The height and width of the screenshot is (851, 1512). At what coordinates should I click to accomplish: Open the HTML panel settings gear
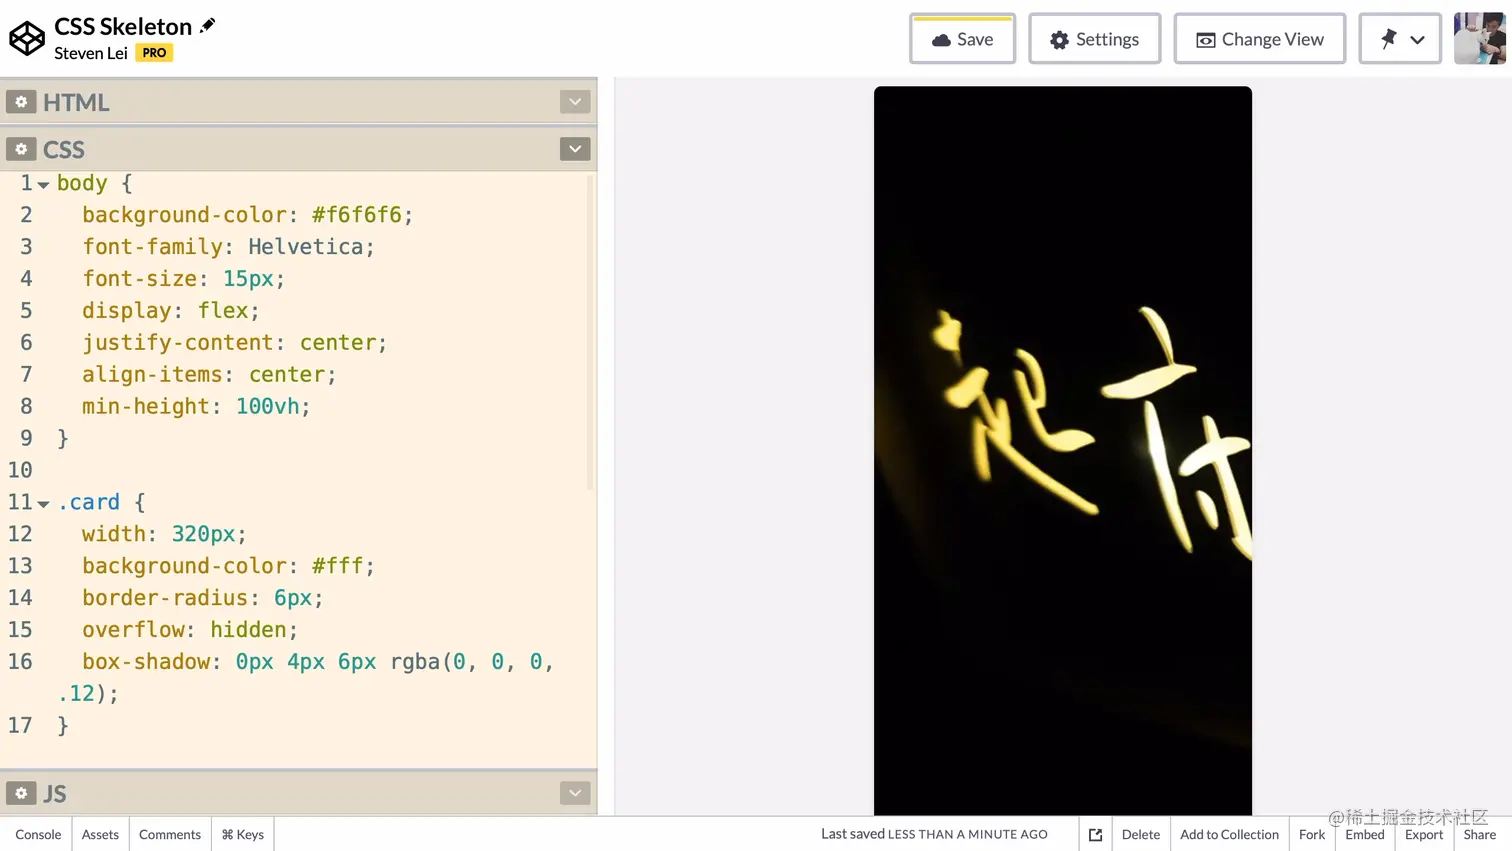[x=21, y=101]
